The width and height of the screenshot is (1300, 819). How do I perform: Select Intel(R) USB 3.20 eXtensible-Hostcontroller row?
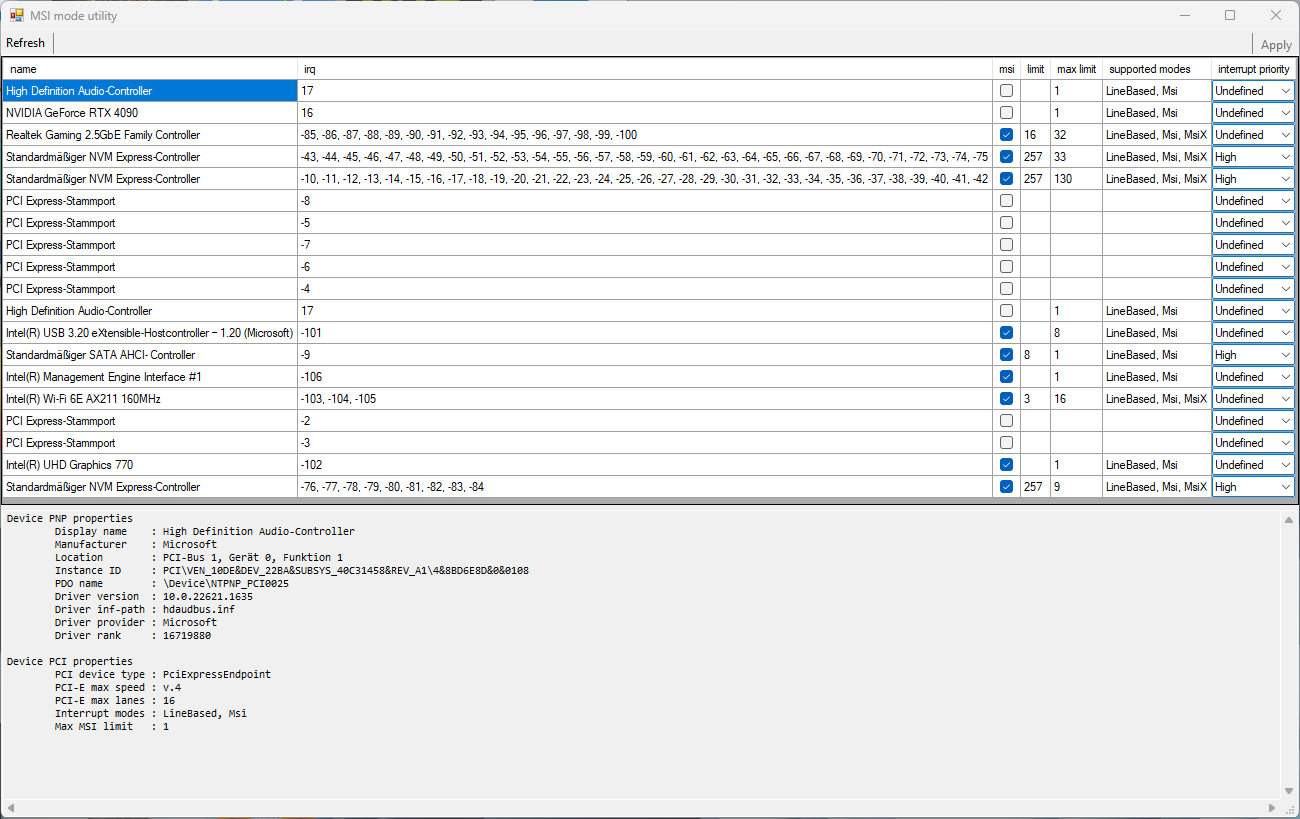150,333
